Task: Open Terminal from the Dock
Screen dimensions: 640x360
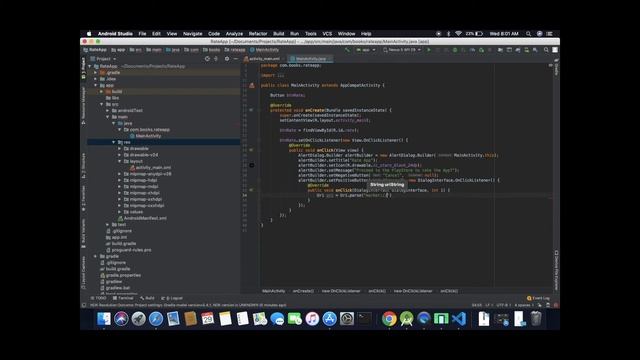Action: tap(364, 318)
